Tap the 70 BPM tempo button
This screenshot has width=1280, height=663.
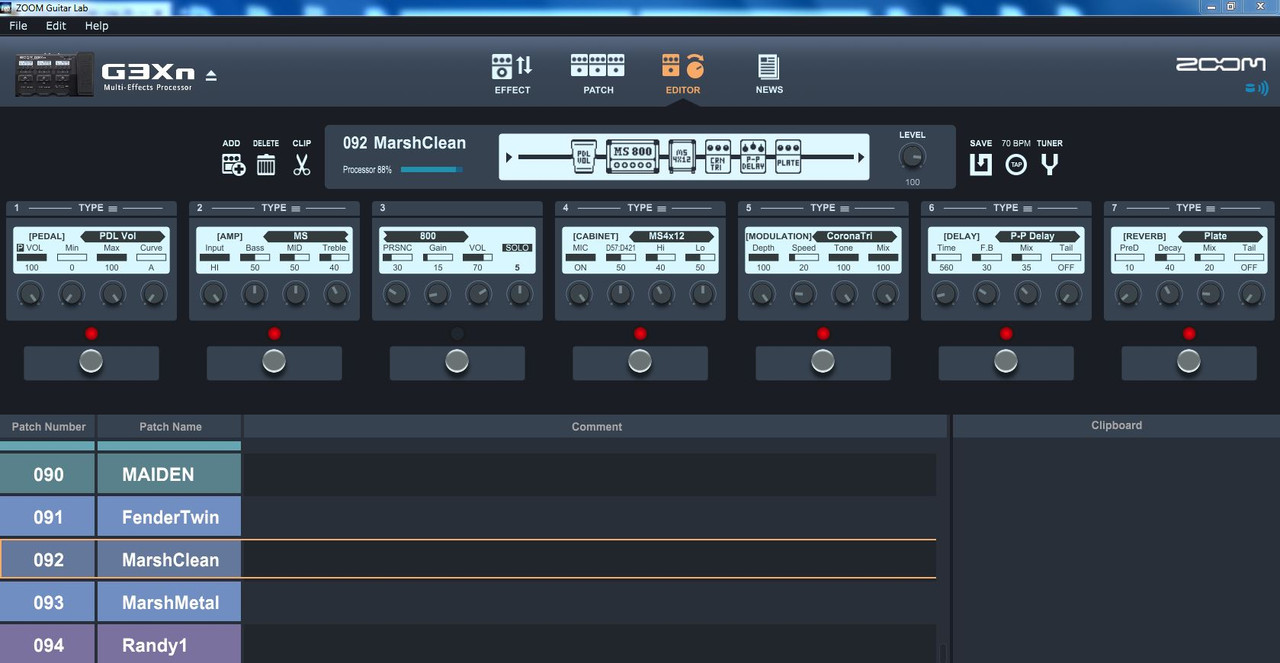[x=1016, y=164]
